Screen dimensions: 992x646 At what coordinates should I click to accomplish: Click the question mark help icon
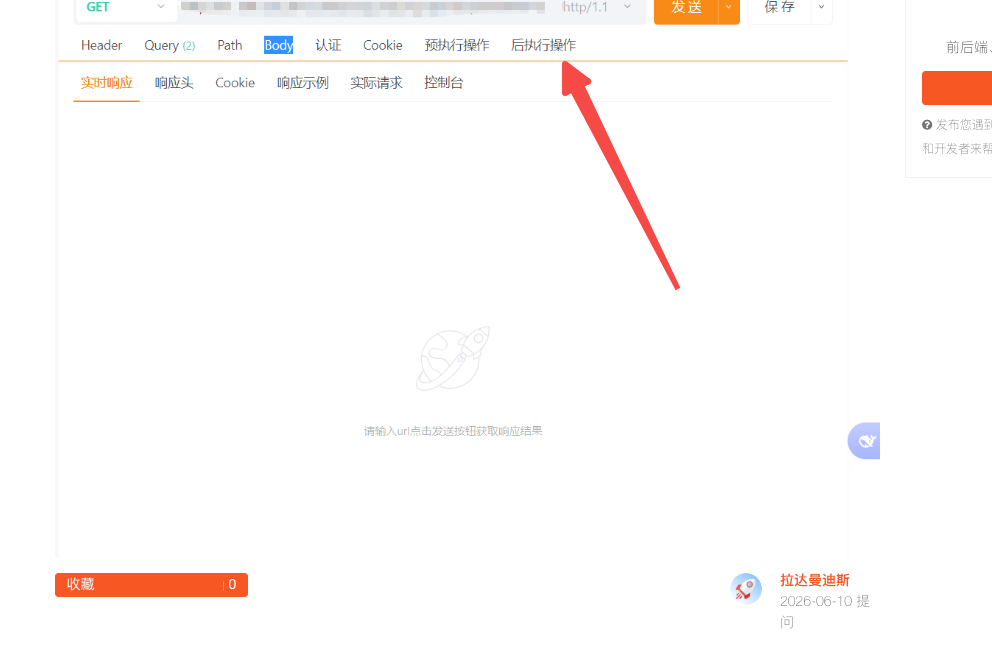click(x=927, y=125)
